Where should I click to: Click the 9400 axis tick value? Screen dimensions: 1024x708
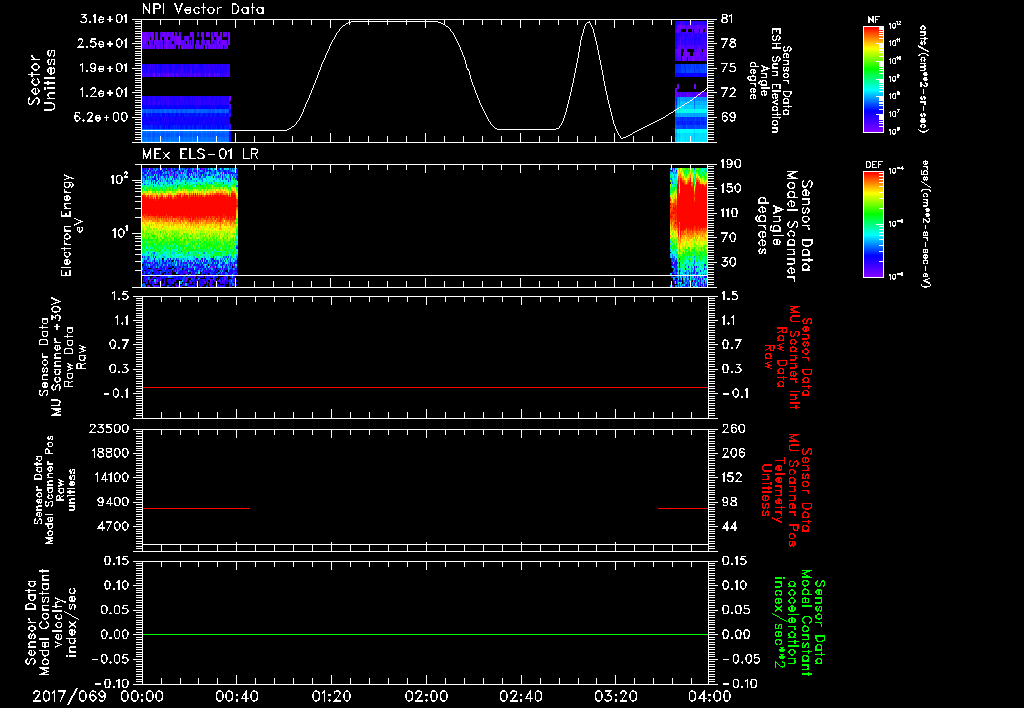[114, 502]
